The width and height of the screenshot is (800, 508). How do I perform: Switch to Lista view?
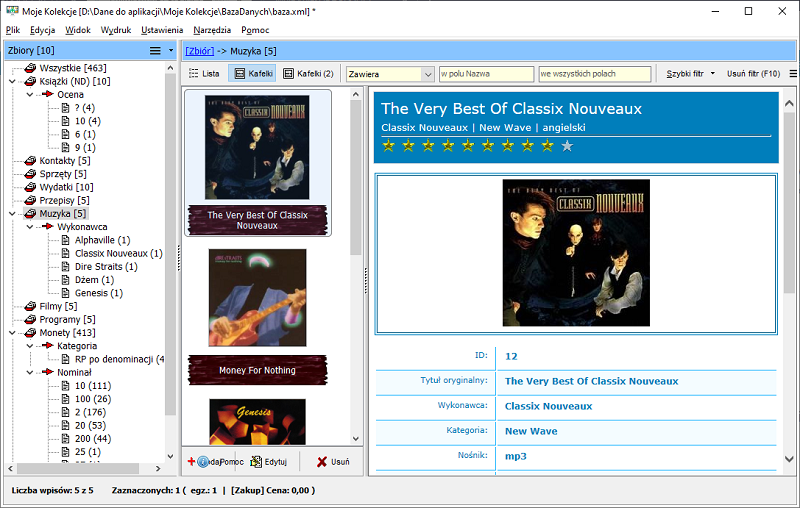(x=204, y=74)
